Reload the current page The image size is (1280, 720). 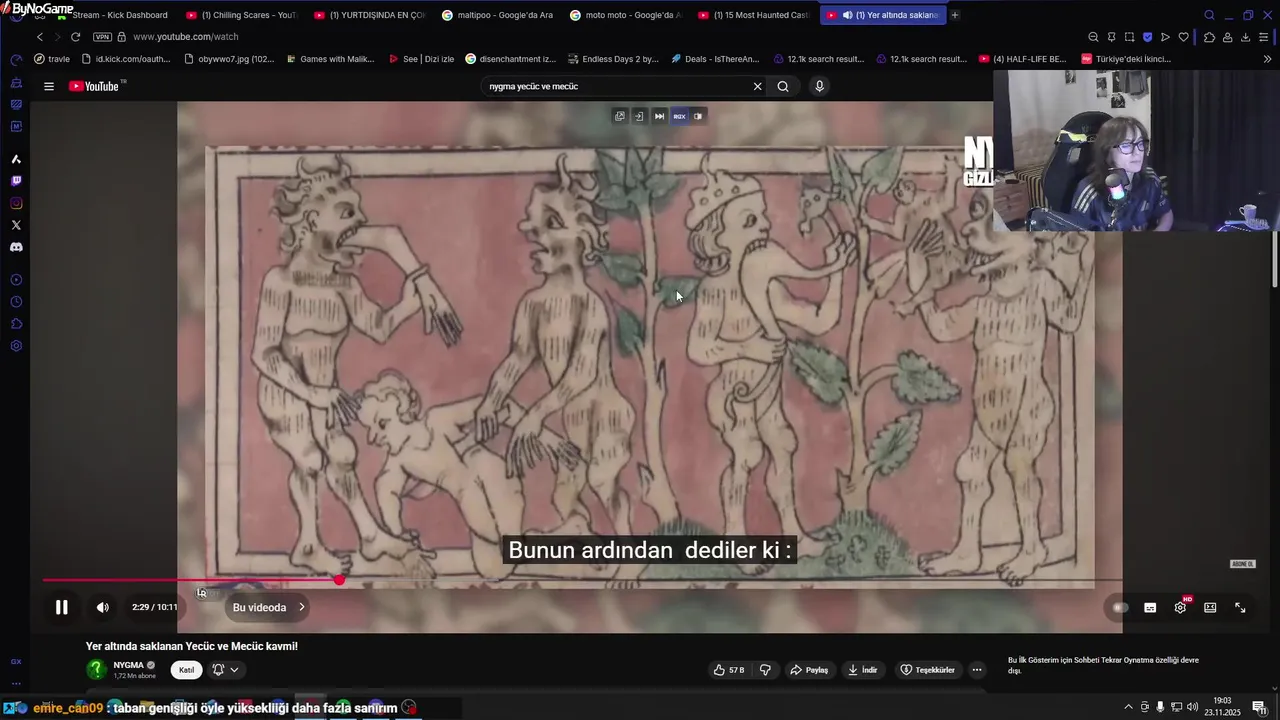click(75, 37)
